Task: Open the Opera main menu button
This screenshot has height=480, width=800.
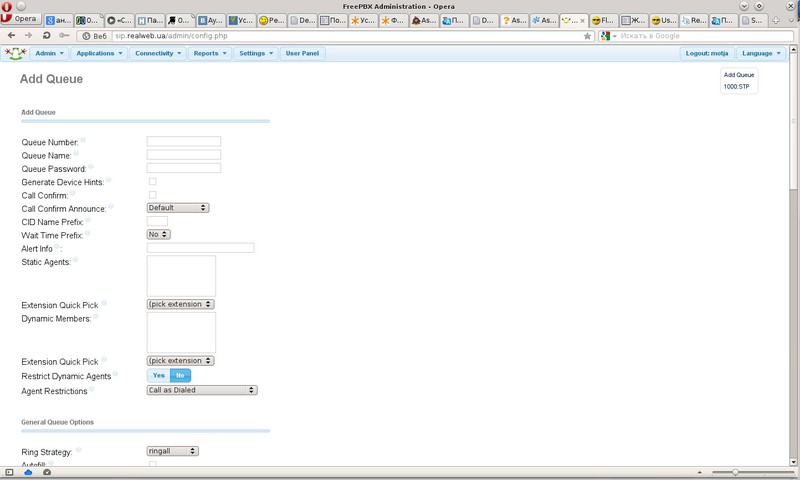Action: [20, 19]
